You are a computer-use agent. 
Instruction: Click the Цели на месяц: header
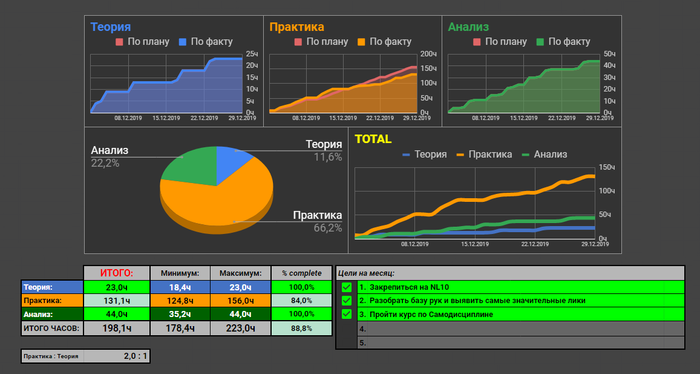[510, 273]
